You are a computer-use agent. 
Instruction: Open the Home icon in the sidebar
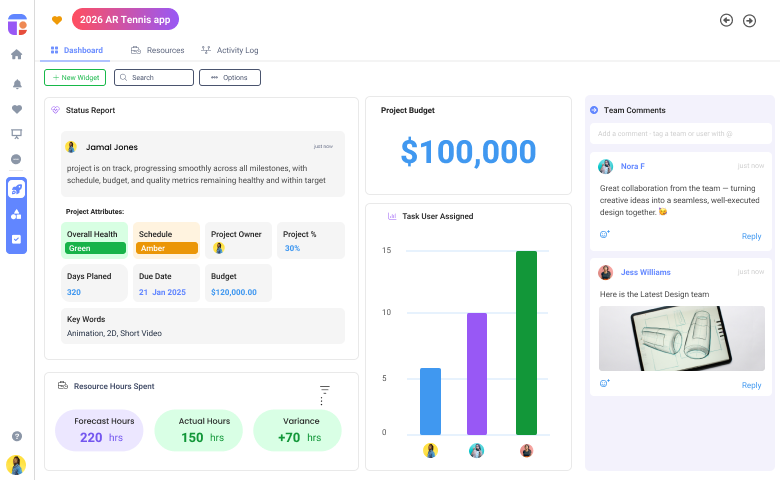[16, 55]
